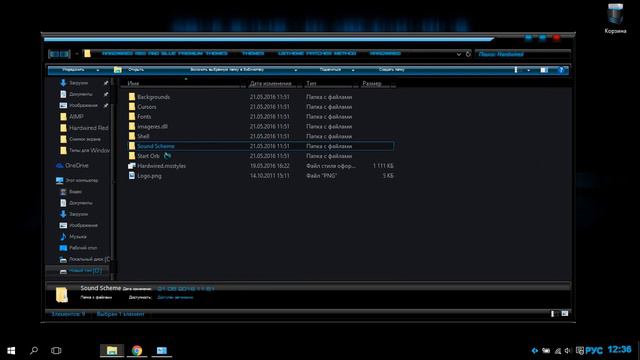Sort by Дата изменения column header
Image resolution: width=640 pixels, height=360 pixels.
point(270,83)
